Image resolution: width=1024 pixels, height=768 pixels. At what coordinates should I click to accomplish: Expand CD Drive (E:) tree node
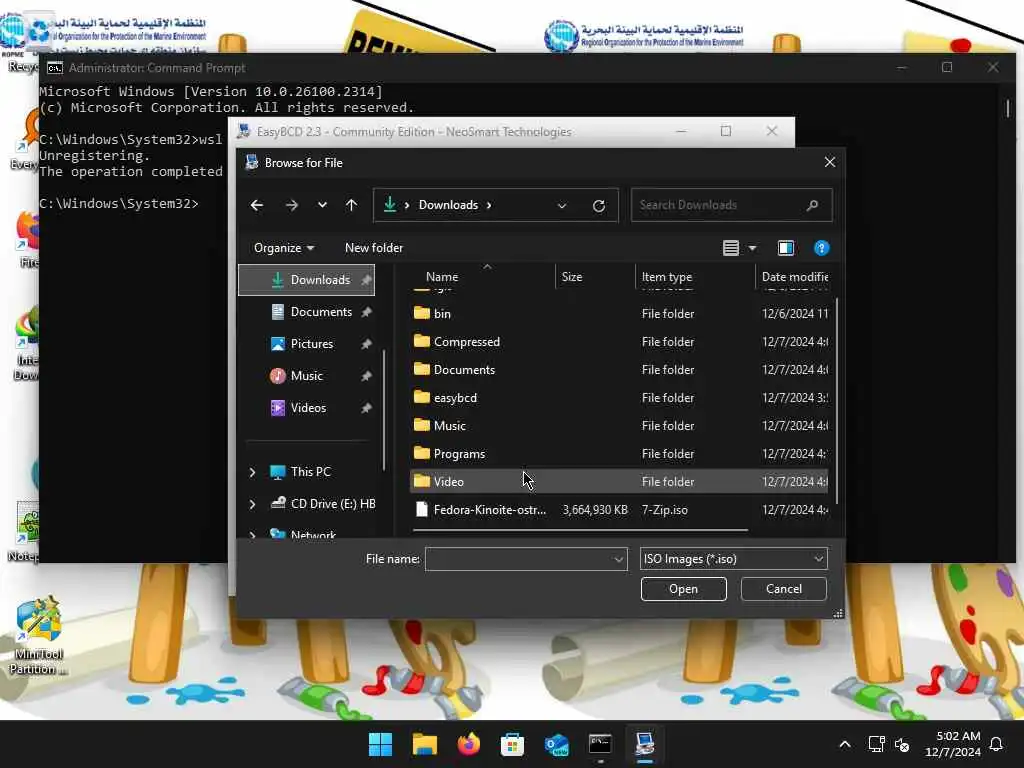point(253,504)
